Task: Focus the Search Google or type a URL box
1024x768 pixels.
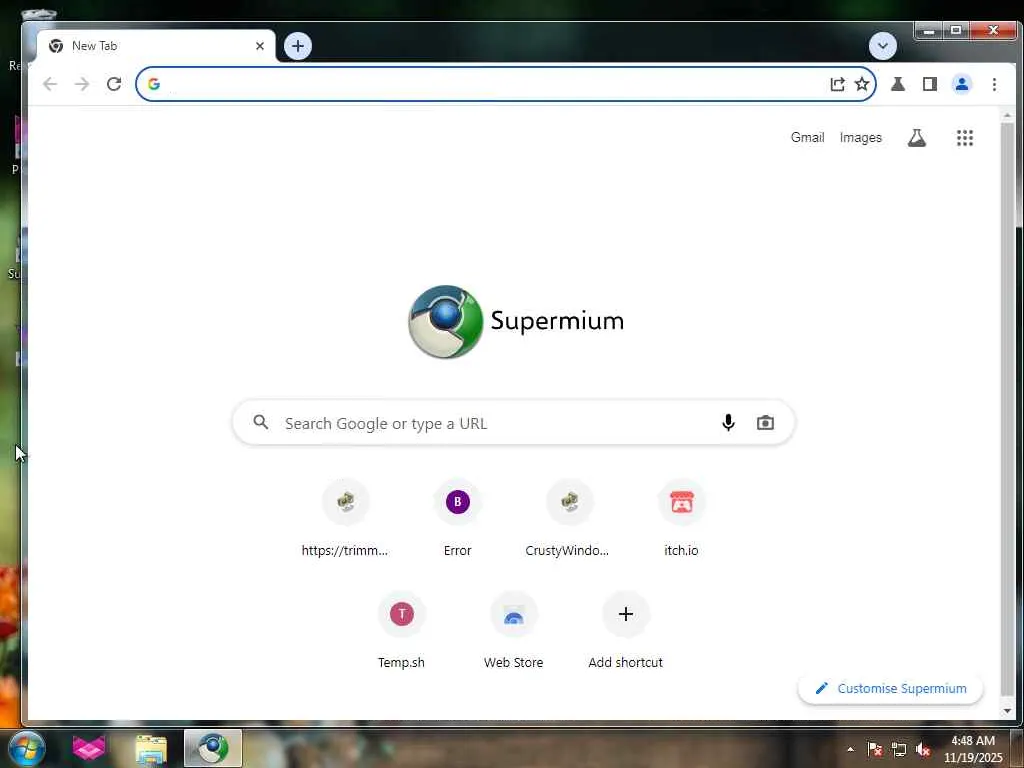Action: pyautogui.click(x=513, y=423)
